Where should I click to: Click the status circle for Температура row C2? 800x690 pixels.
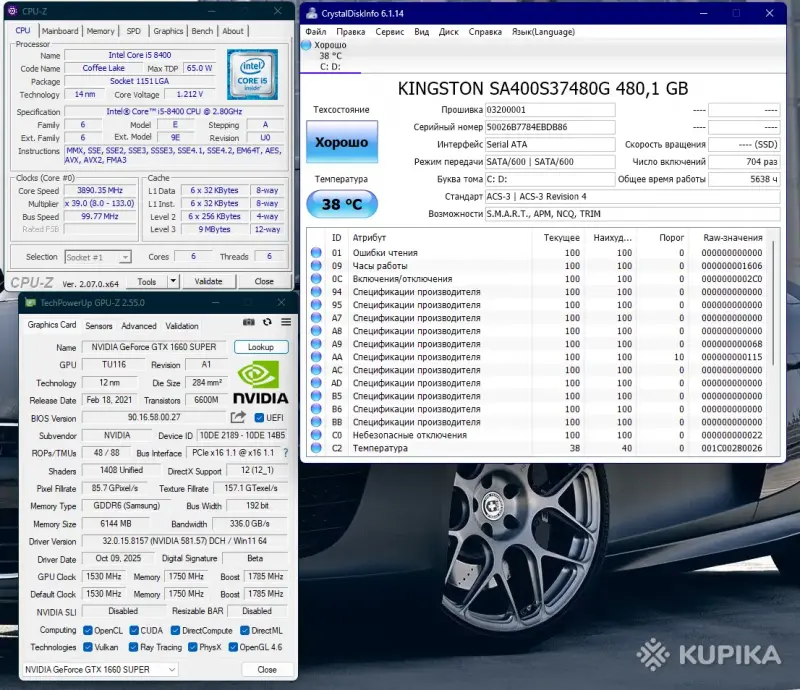(x=316, y=448)
